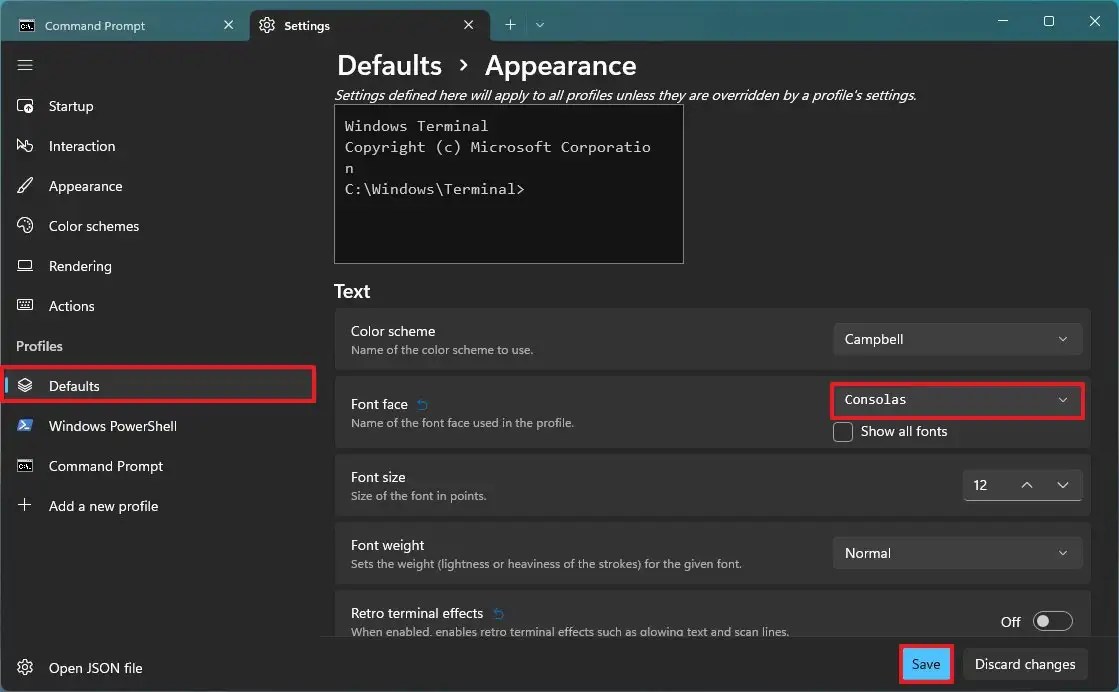Reset Font face using the revert arrow

(x=420, y=404)
